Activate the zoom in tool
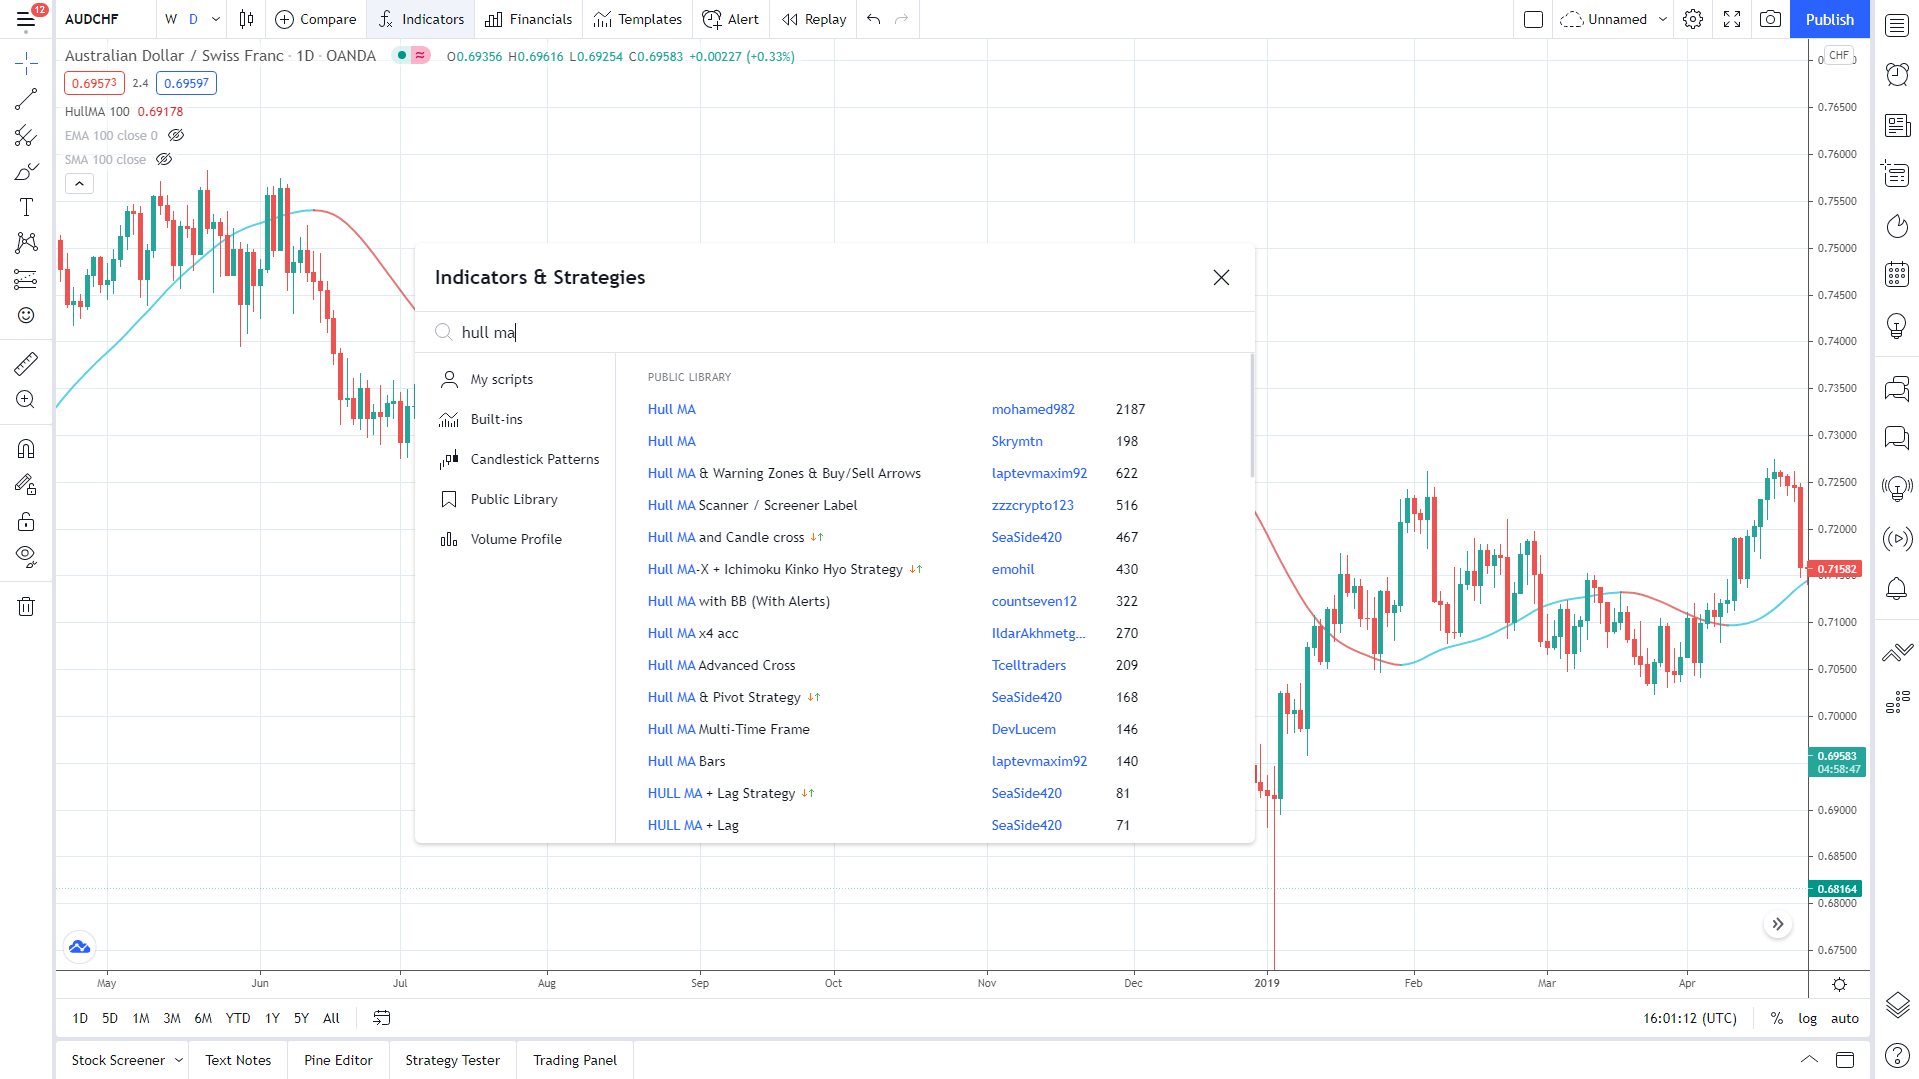Screen dimensions: 1919x1079 point(26,399)
